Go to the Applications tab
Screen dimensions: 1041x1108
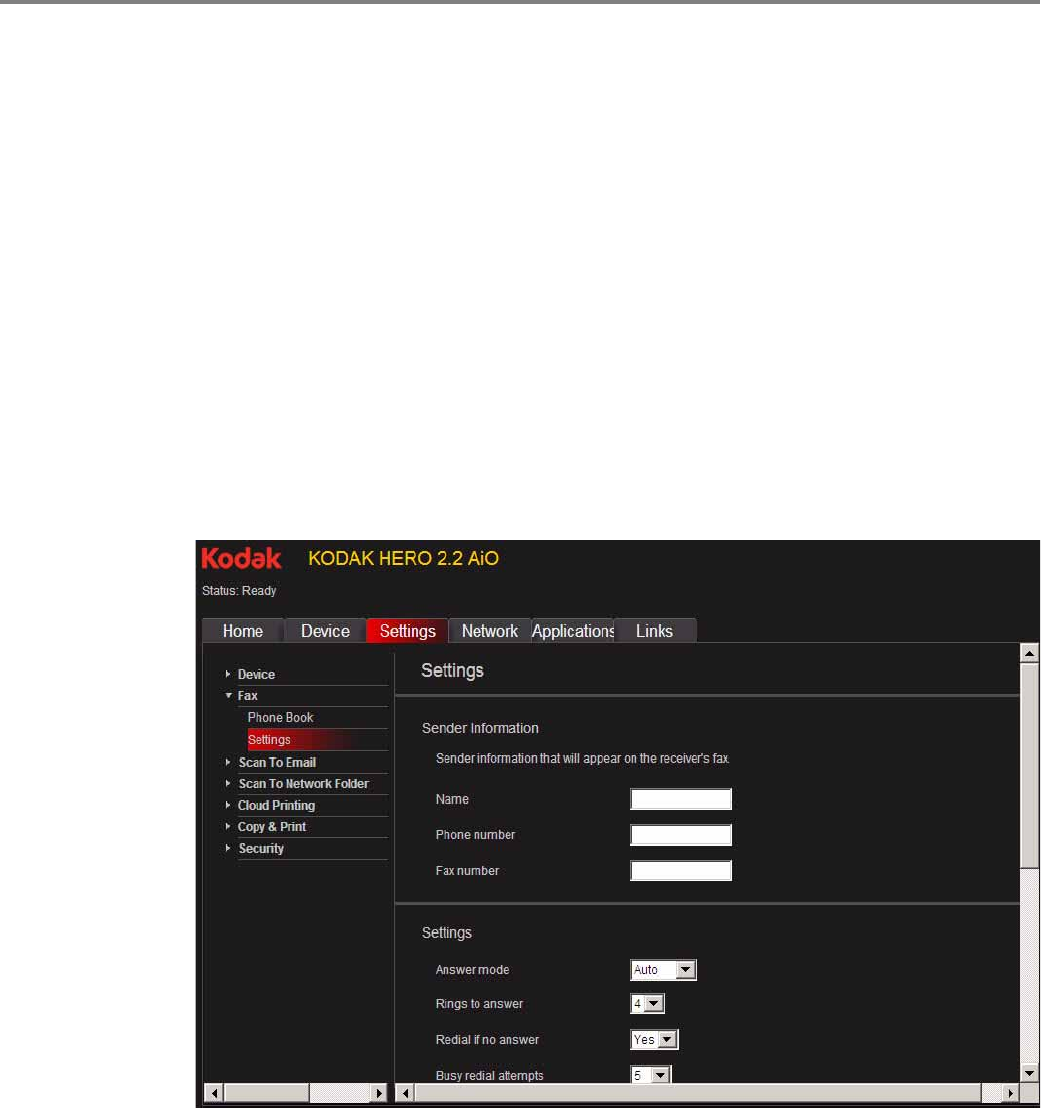[x=572, y=630]
